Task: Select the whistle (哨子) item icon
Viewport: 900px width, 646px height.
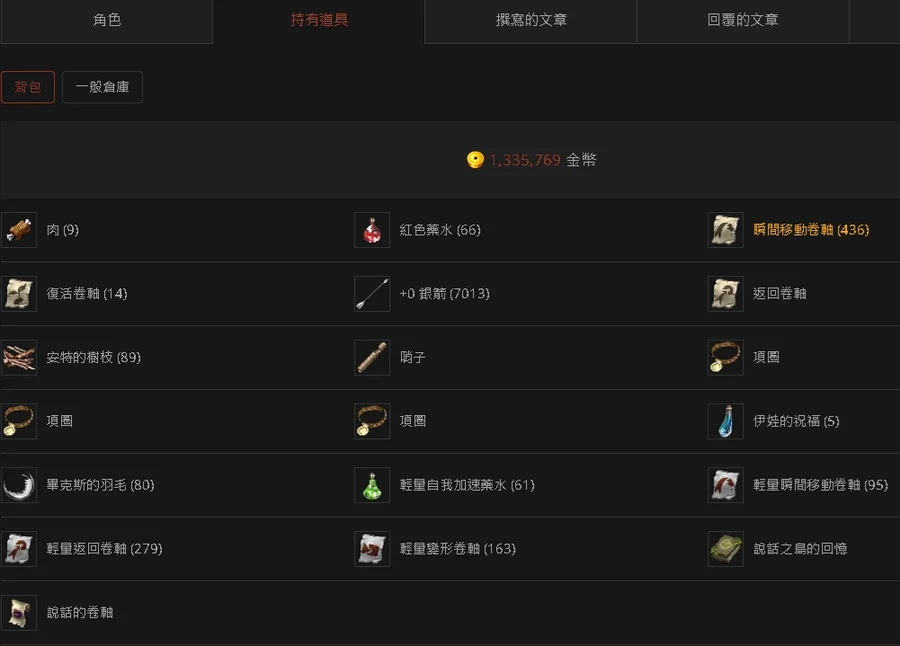Action: tap(372, 357)
